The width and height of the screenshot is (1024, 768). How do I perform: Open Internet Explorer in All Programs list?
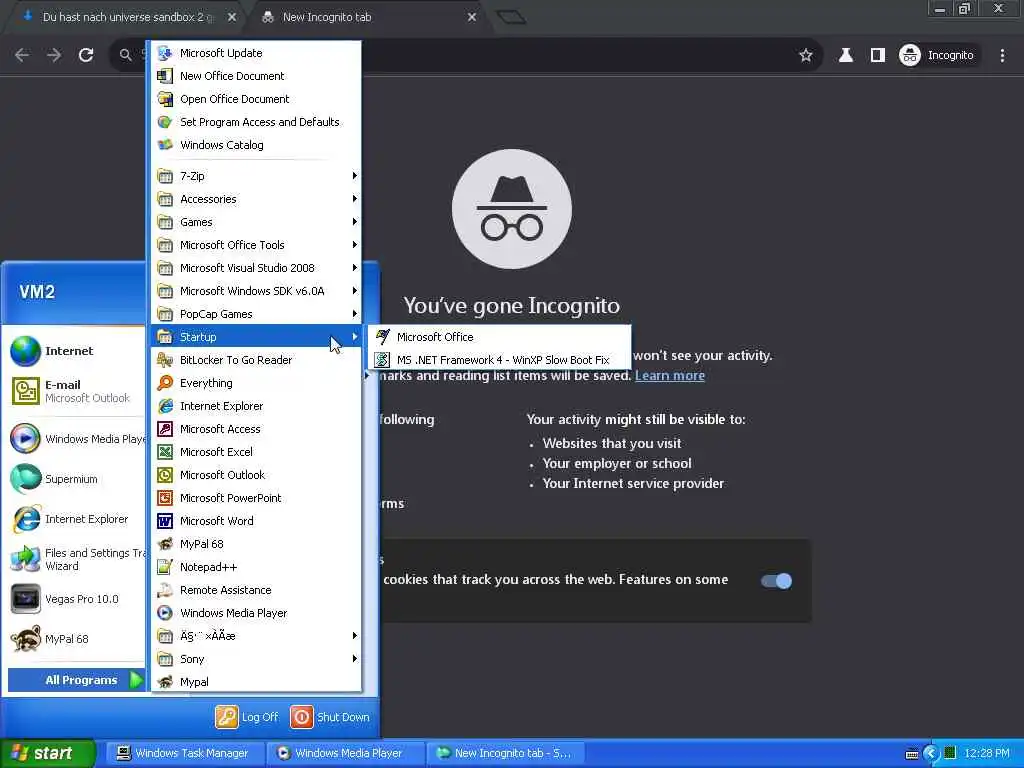(256, 406)
